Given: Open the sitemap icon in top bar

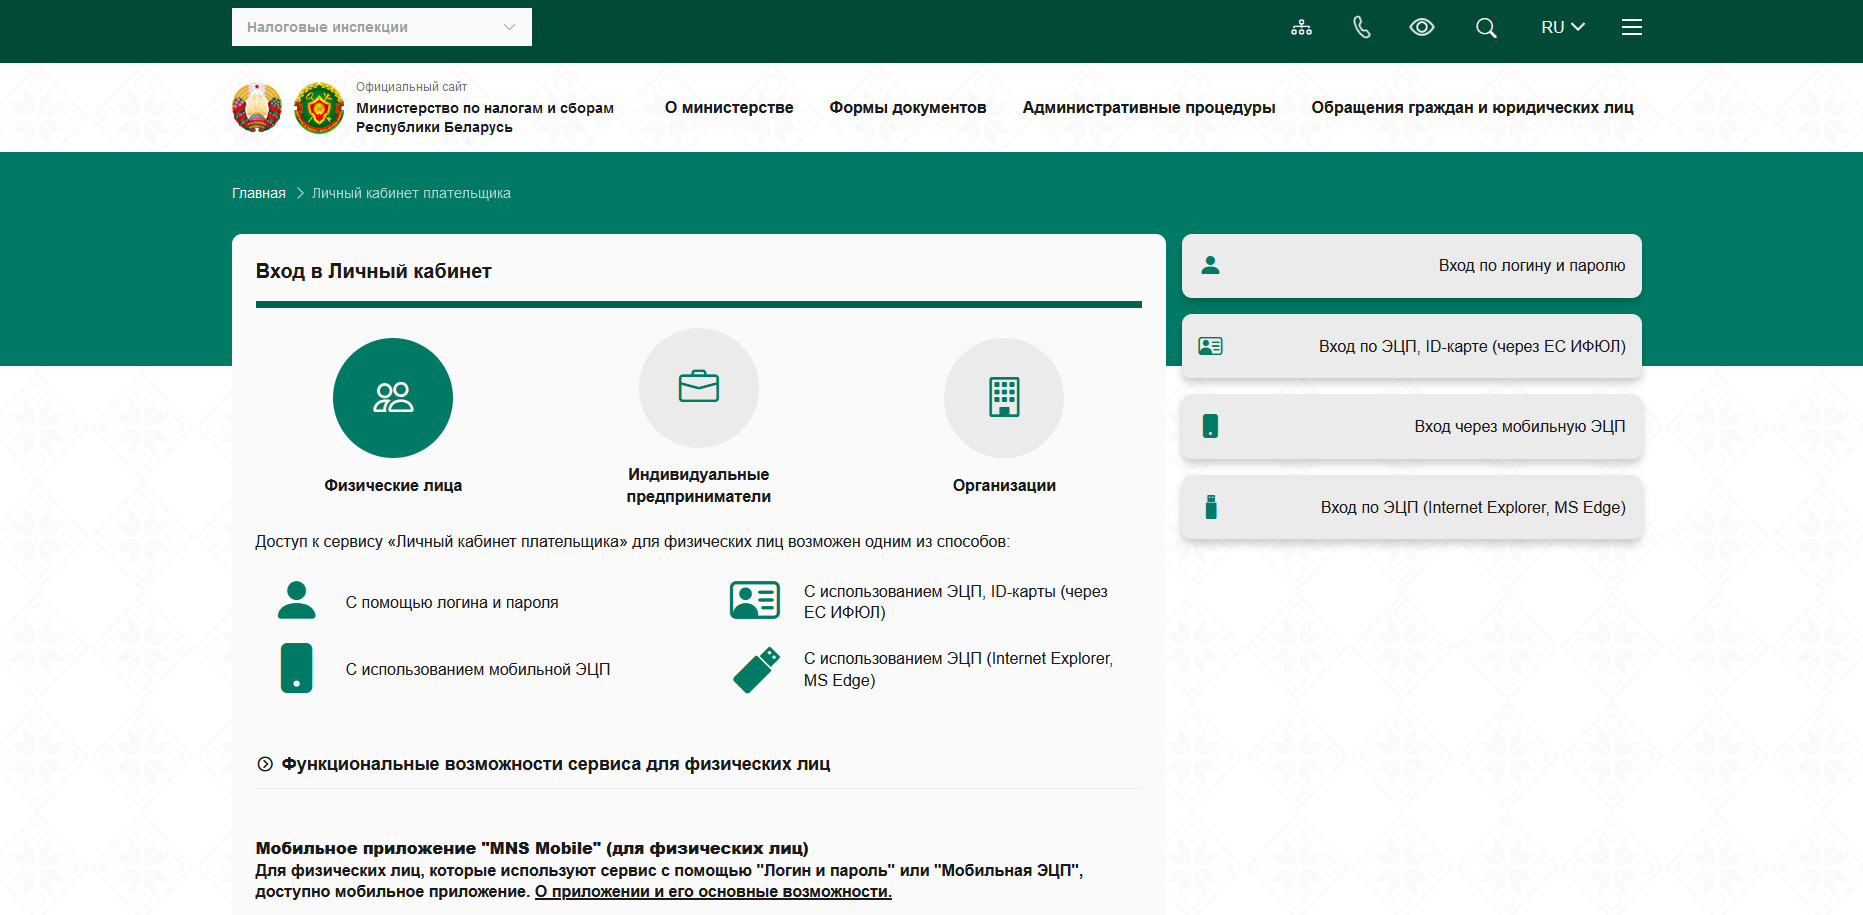Looking at the screenshot, I should pos(1301,28).
